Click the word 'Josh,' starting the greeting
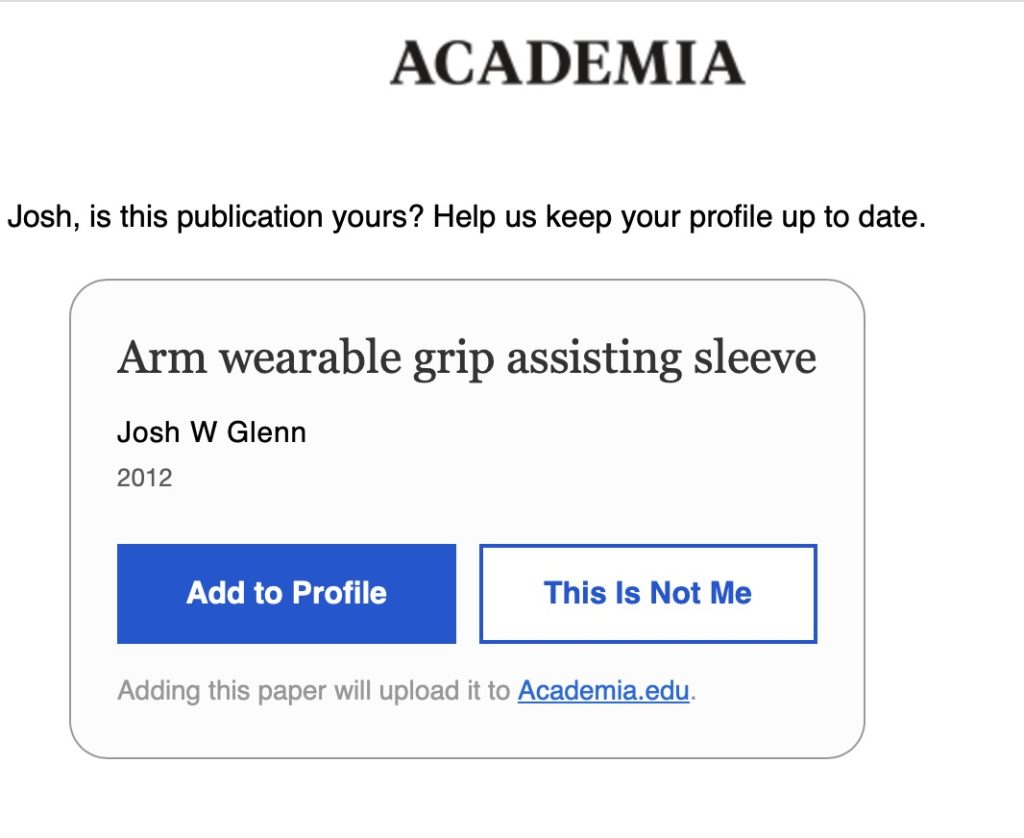This screenshot has height=838, width=1024. coord(44,217)
